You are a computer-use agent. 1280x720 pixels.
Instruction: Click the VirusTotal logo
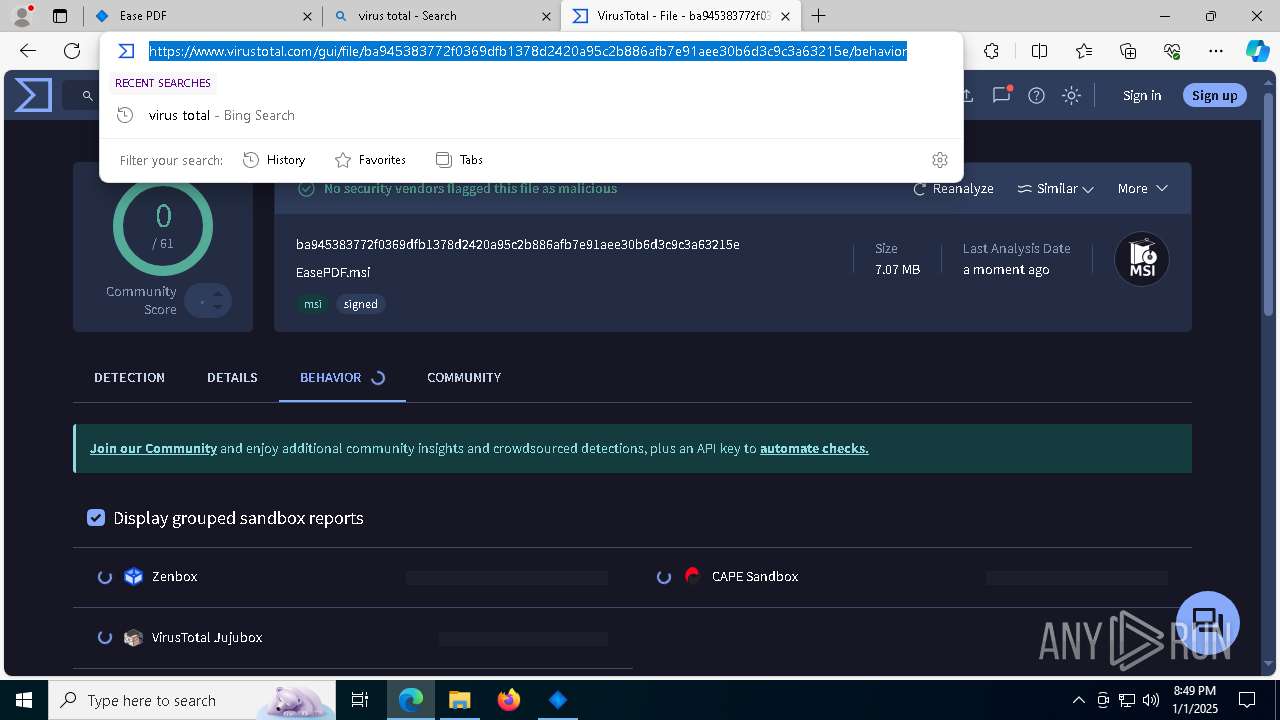point(33,95)
